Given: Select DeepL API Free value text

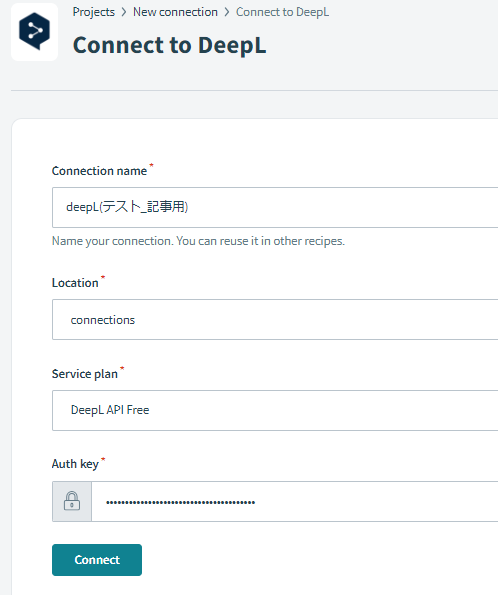Looking at the screenshot, I should (110, 410).
